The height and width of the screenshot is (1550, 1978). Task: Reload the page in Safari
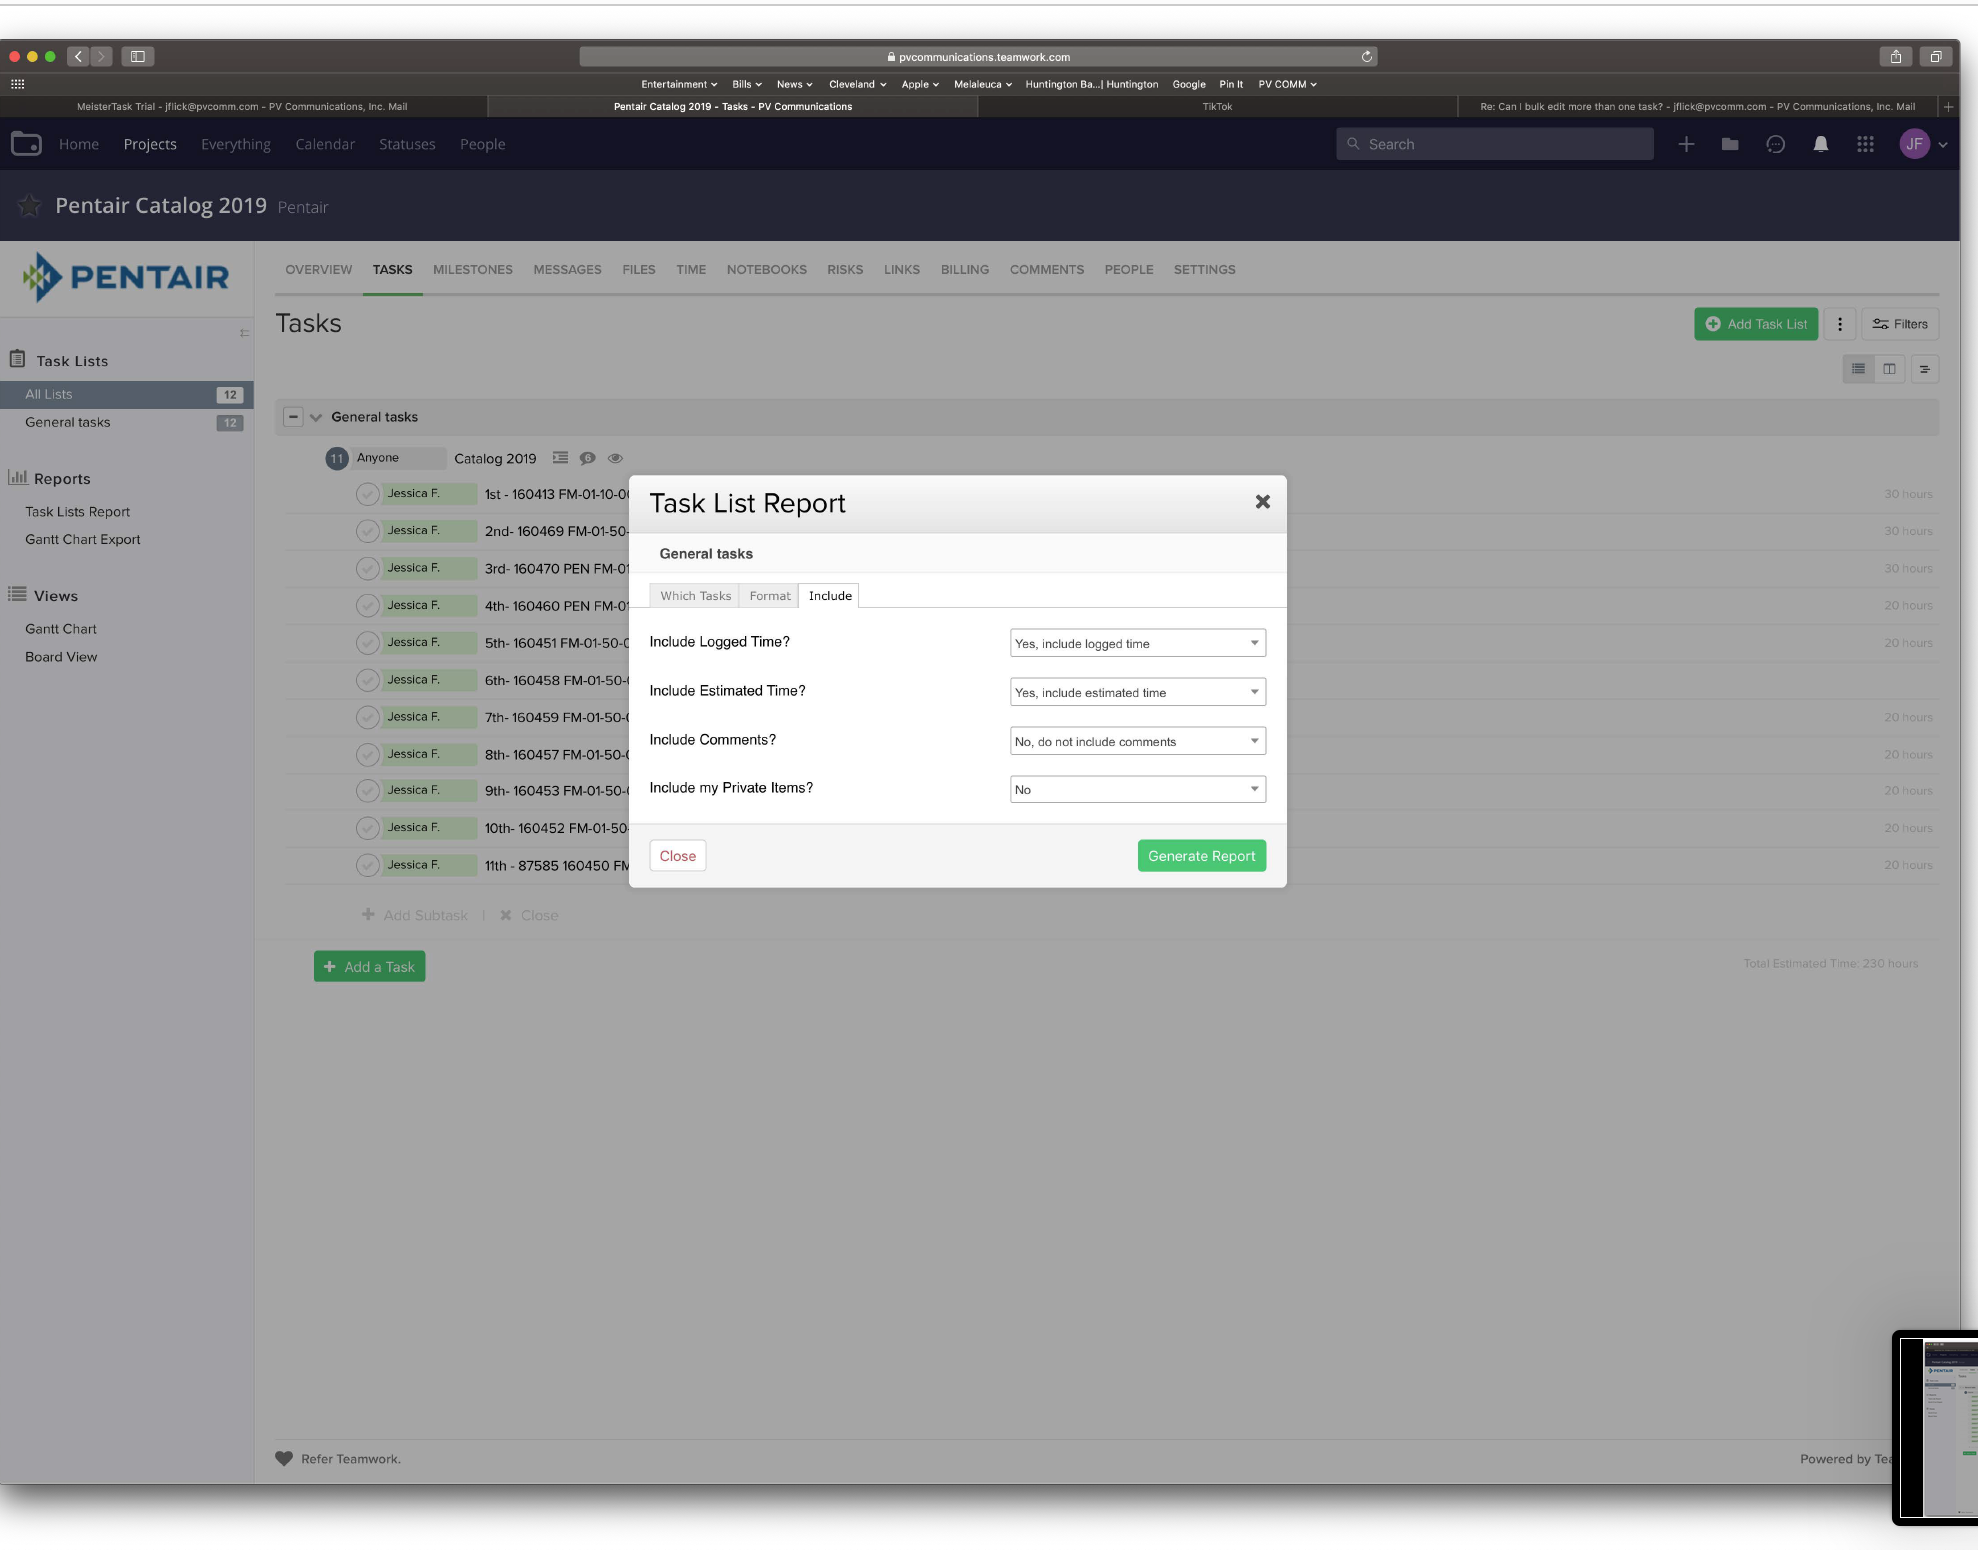1366,57
